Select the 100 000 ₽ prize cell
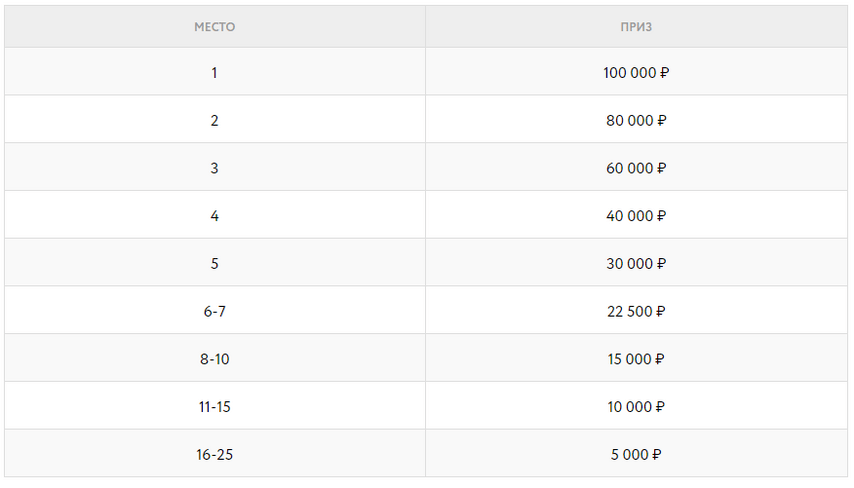 pos(636,71)
